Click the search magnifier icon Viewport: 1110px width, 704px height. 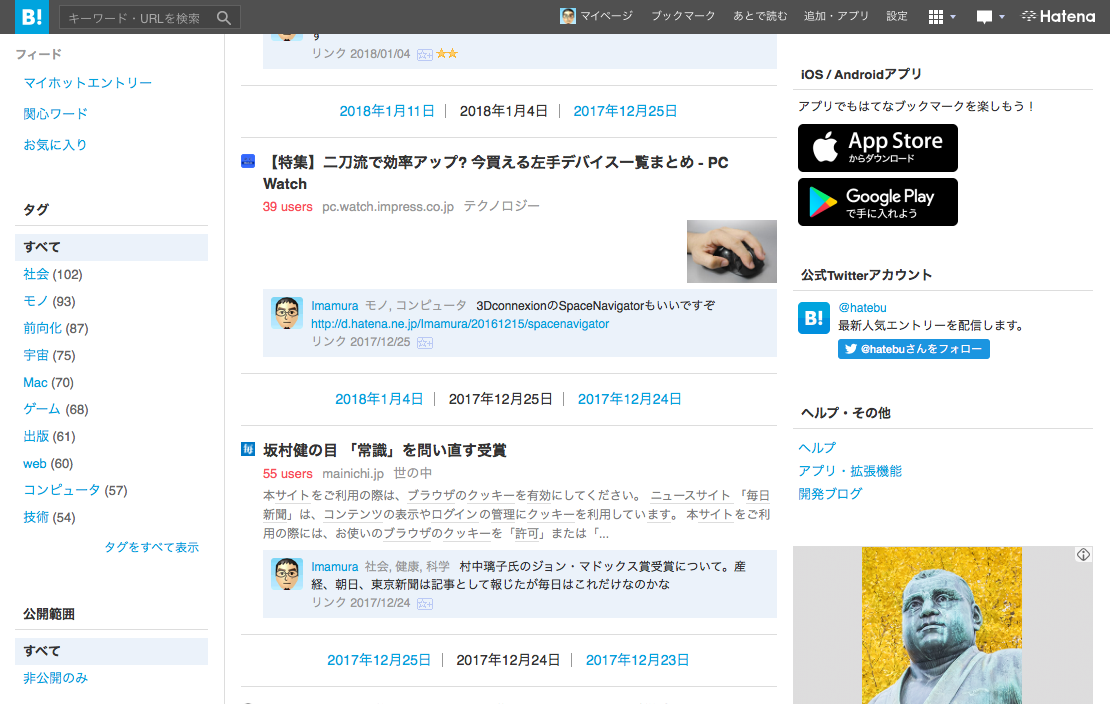pyautogui.click(x=224, y=18)
